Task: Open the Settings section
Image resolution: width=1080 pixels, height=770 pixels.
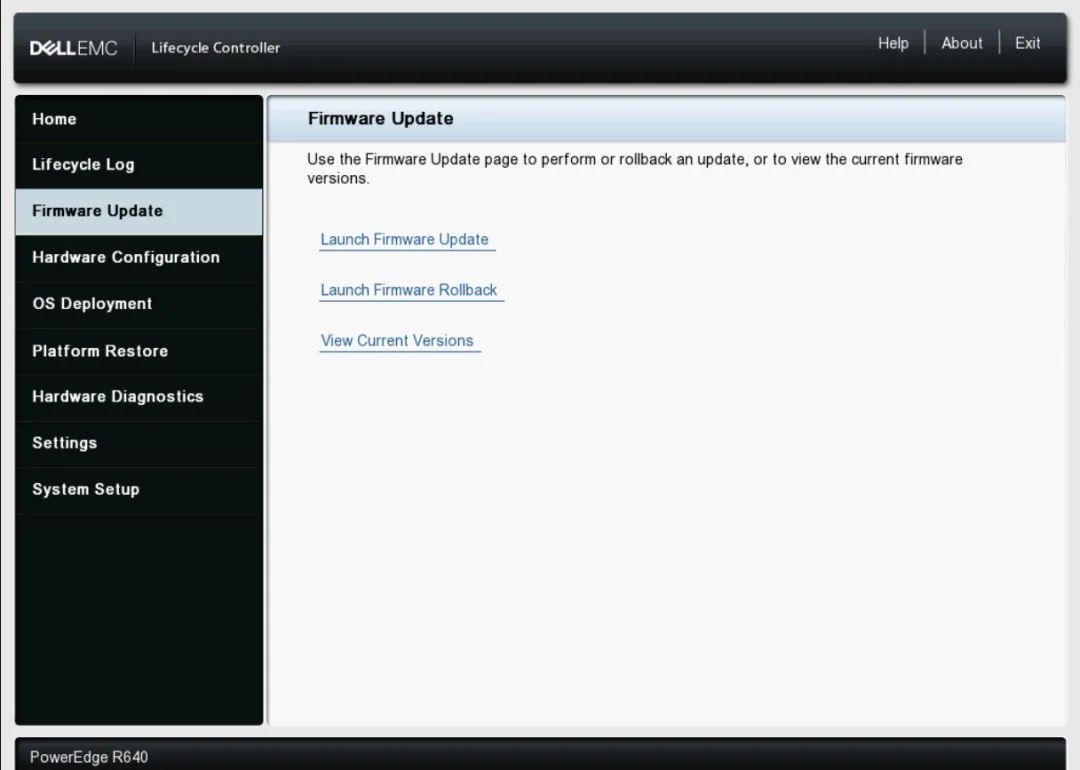Action: 64,443
